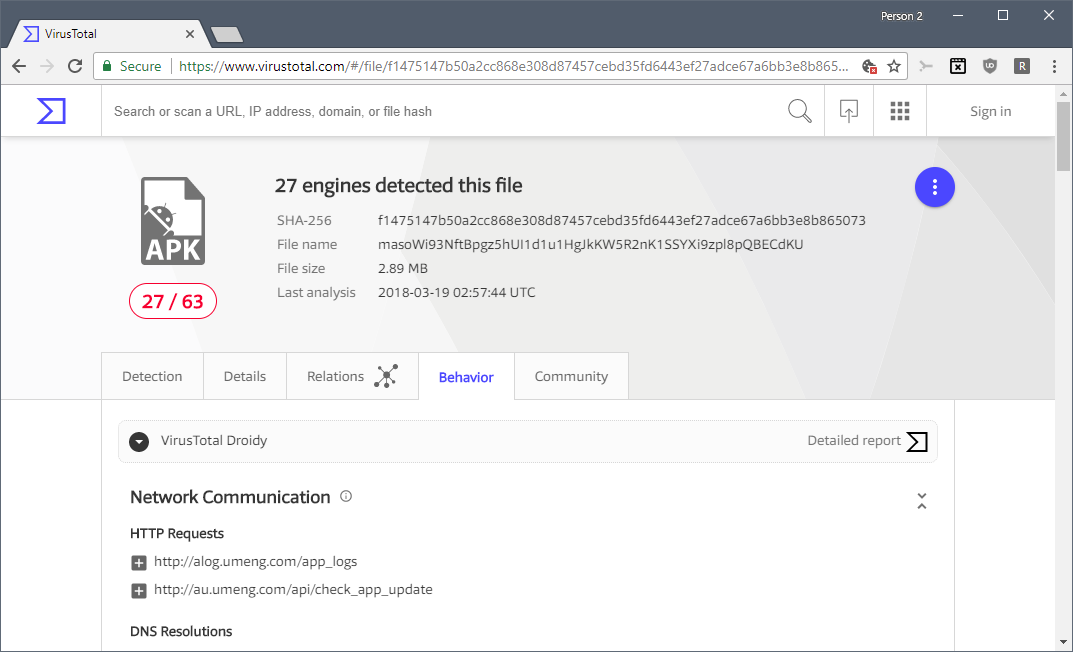The height and width of the screenshot is (652, 1073).
Task: Click the scrollbar down arrow
Action: (x=1063, y=642)
